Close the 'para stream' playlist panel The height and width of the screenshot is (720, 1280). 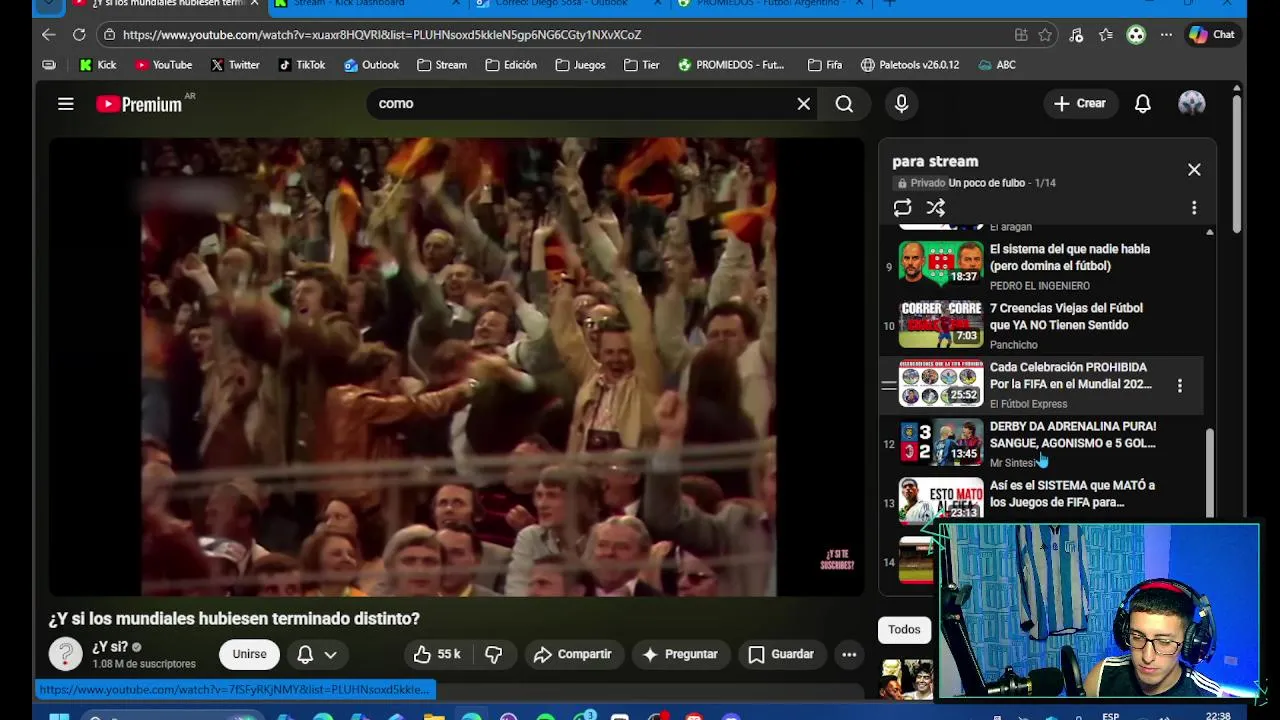[x=1194, y=170]
